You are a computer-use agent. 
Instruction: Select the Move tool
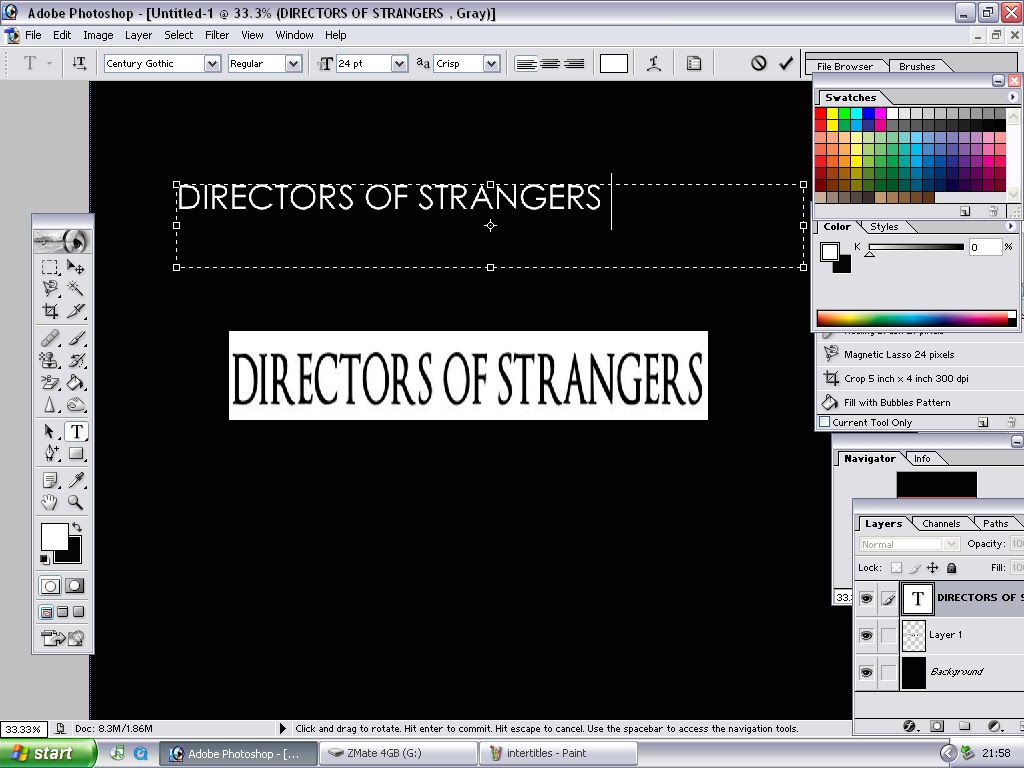coord(76,268)
